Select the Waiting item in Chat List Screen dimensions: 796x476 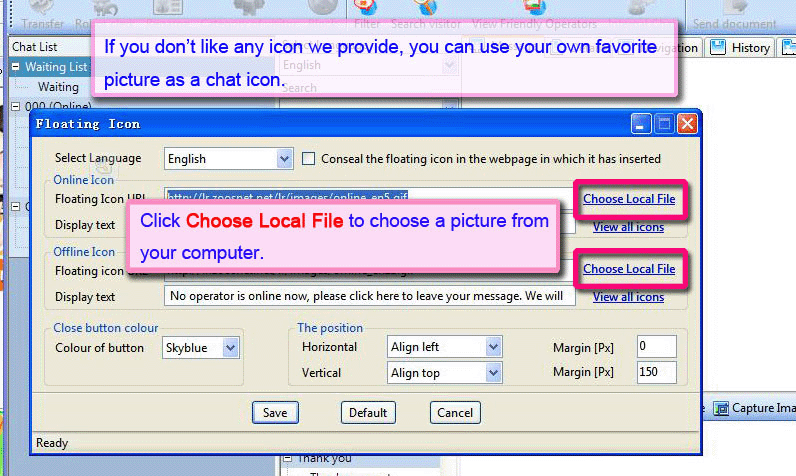point(58,87)
